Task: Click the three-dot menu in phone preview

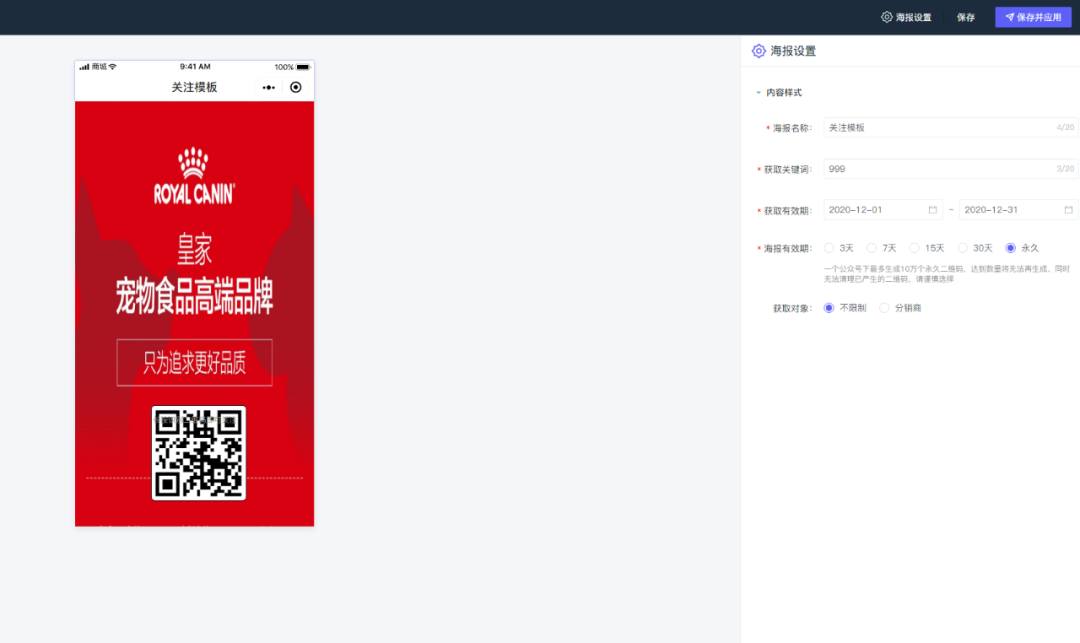Action: [x=269, y=87]
